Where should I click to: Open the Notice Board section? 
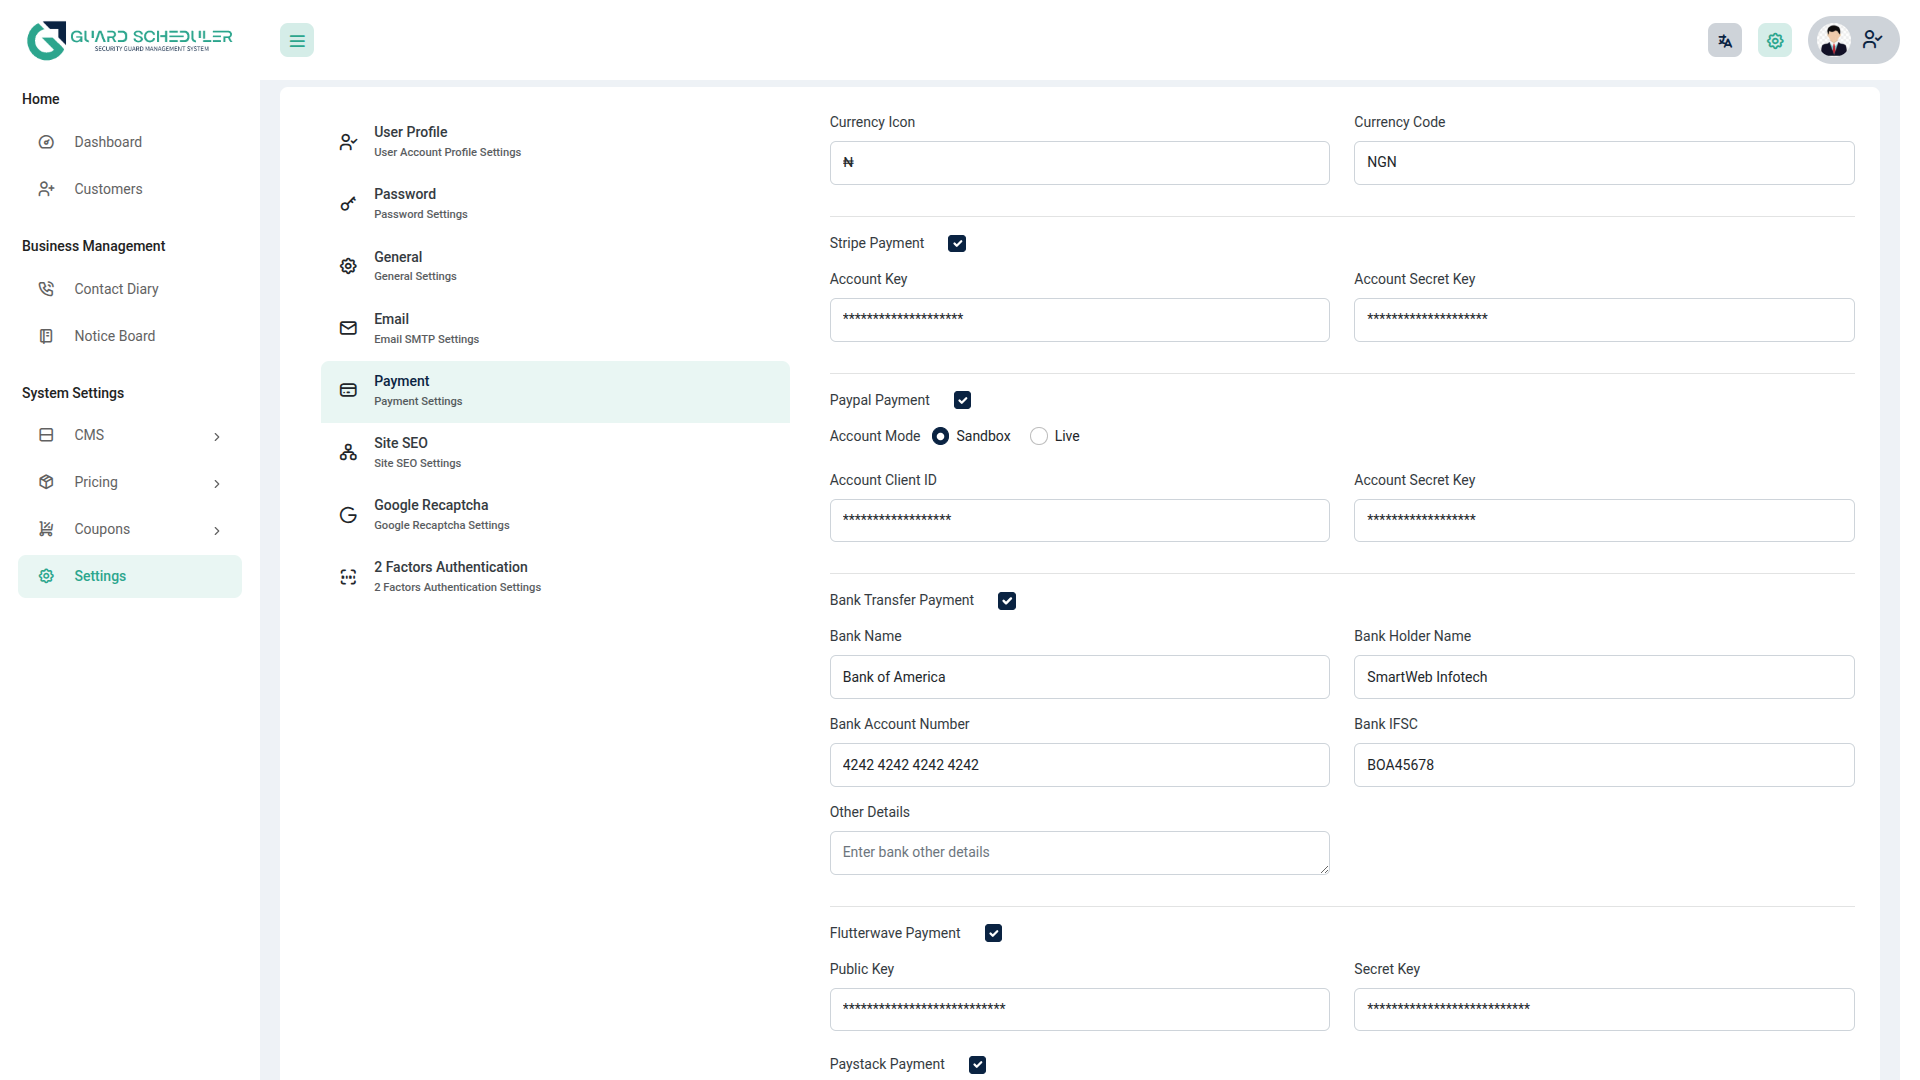pos(114,336)
